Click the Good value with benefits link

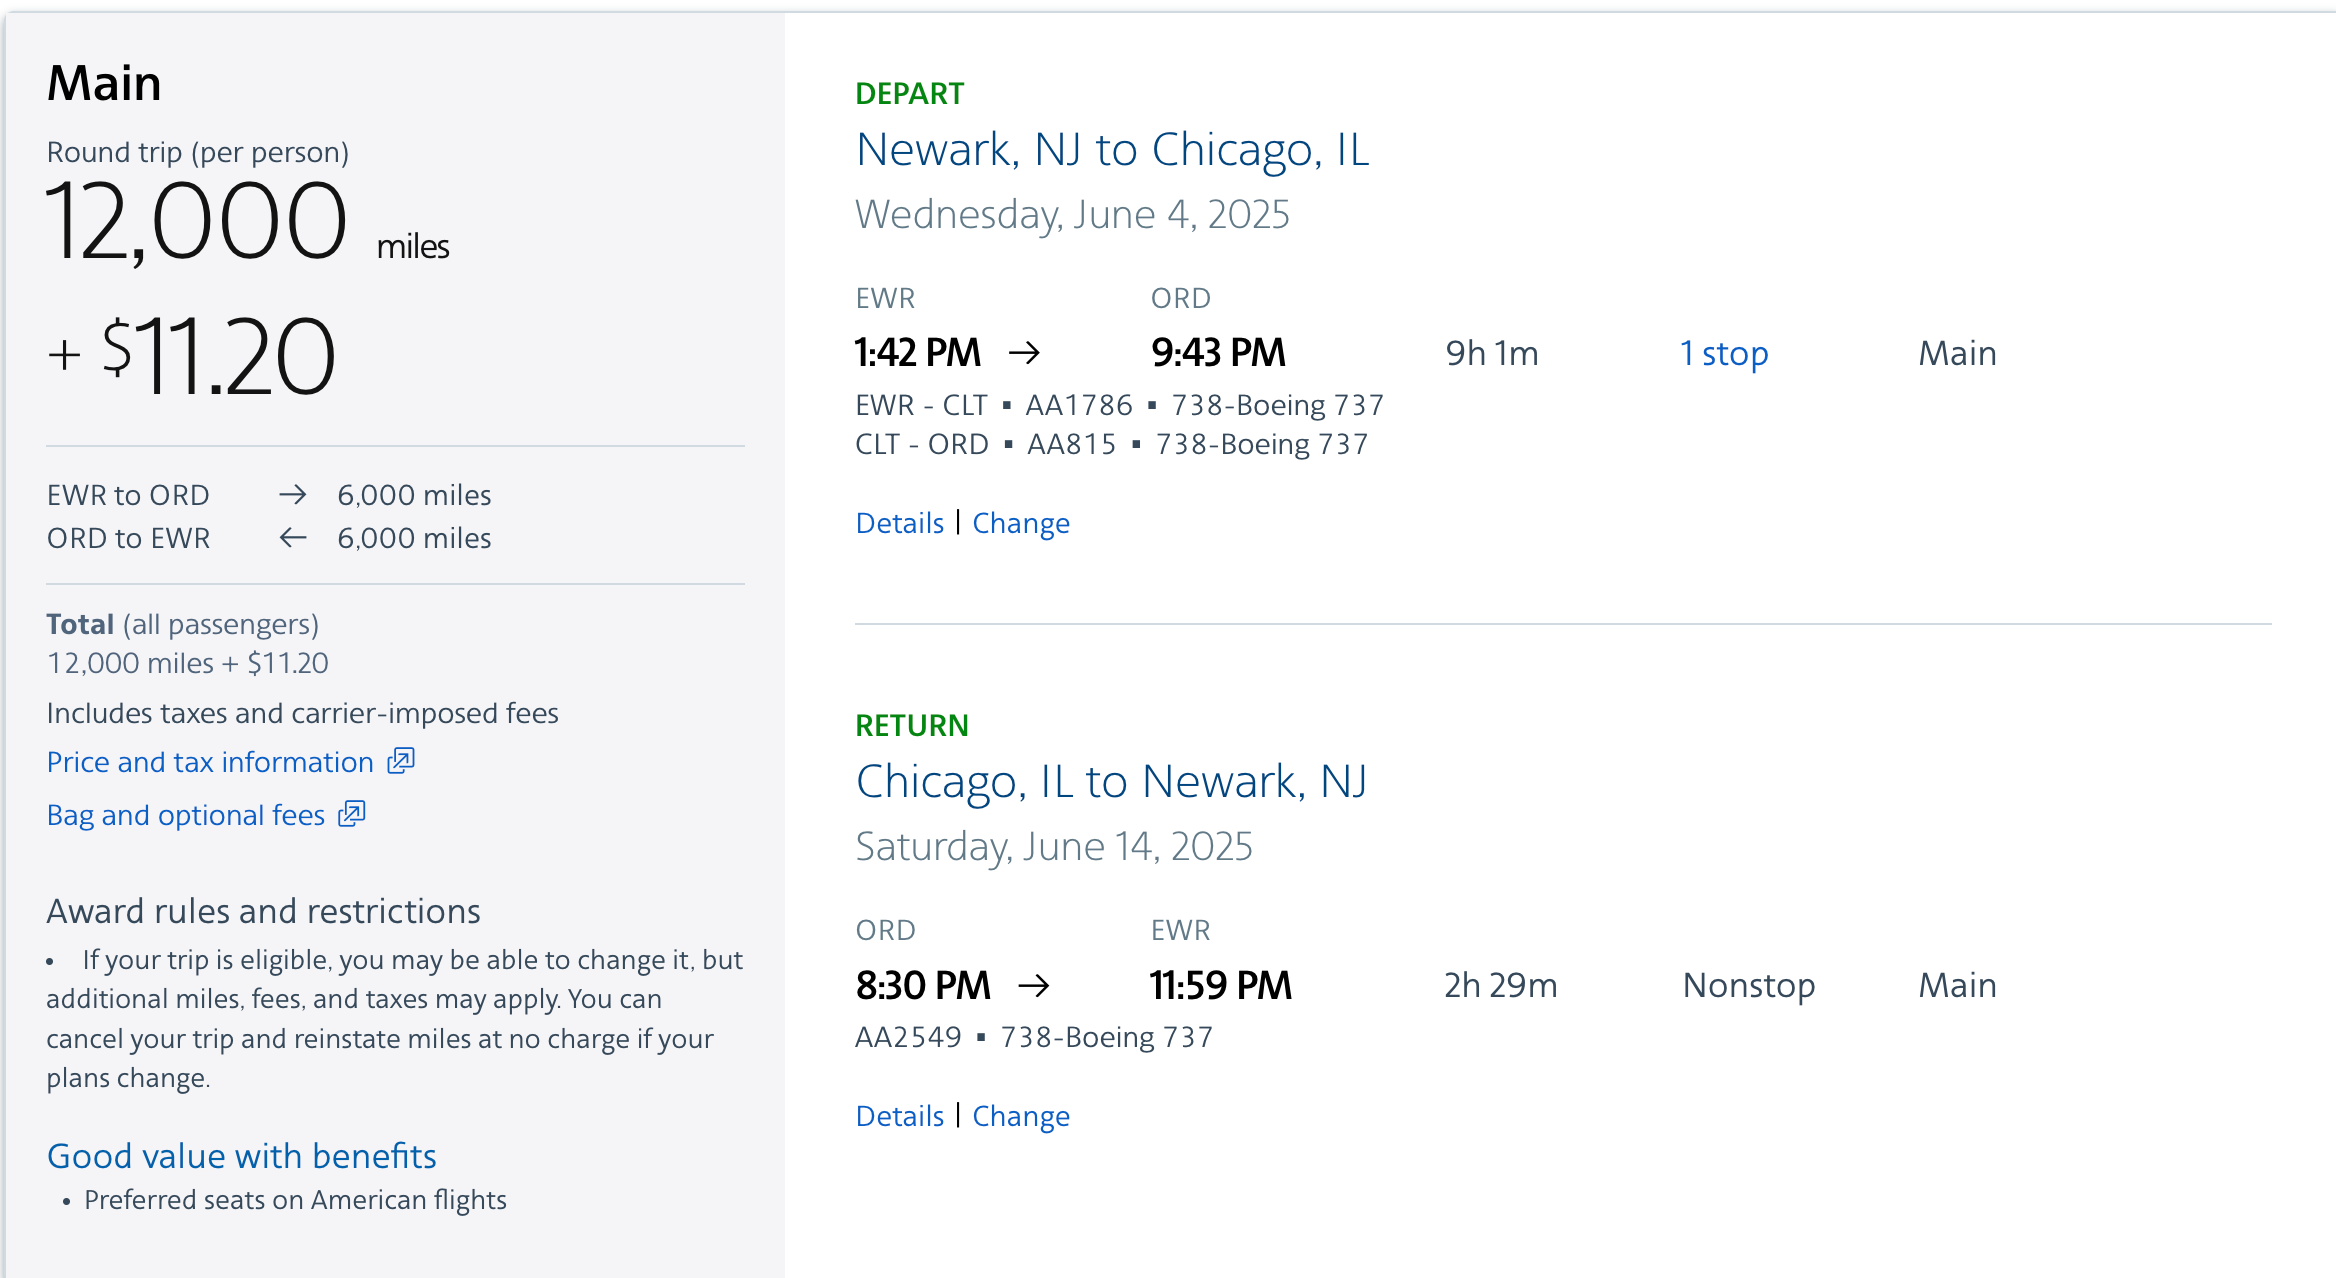(x=241, y=1155)
